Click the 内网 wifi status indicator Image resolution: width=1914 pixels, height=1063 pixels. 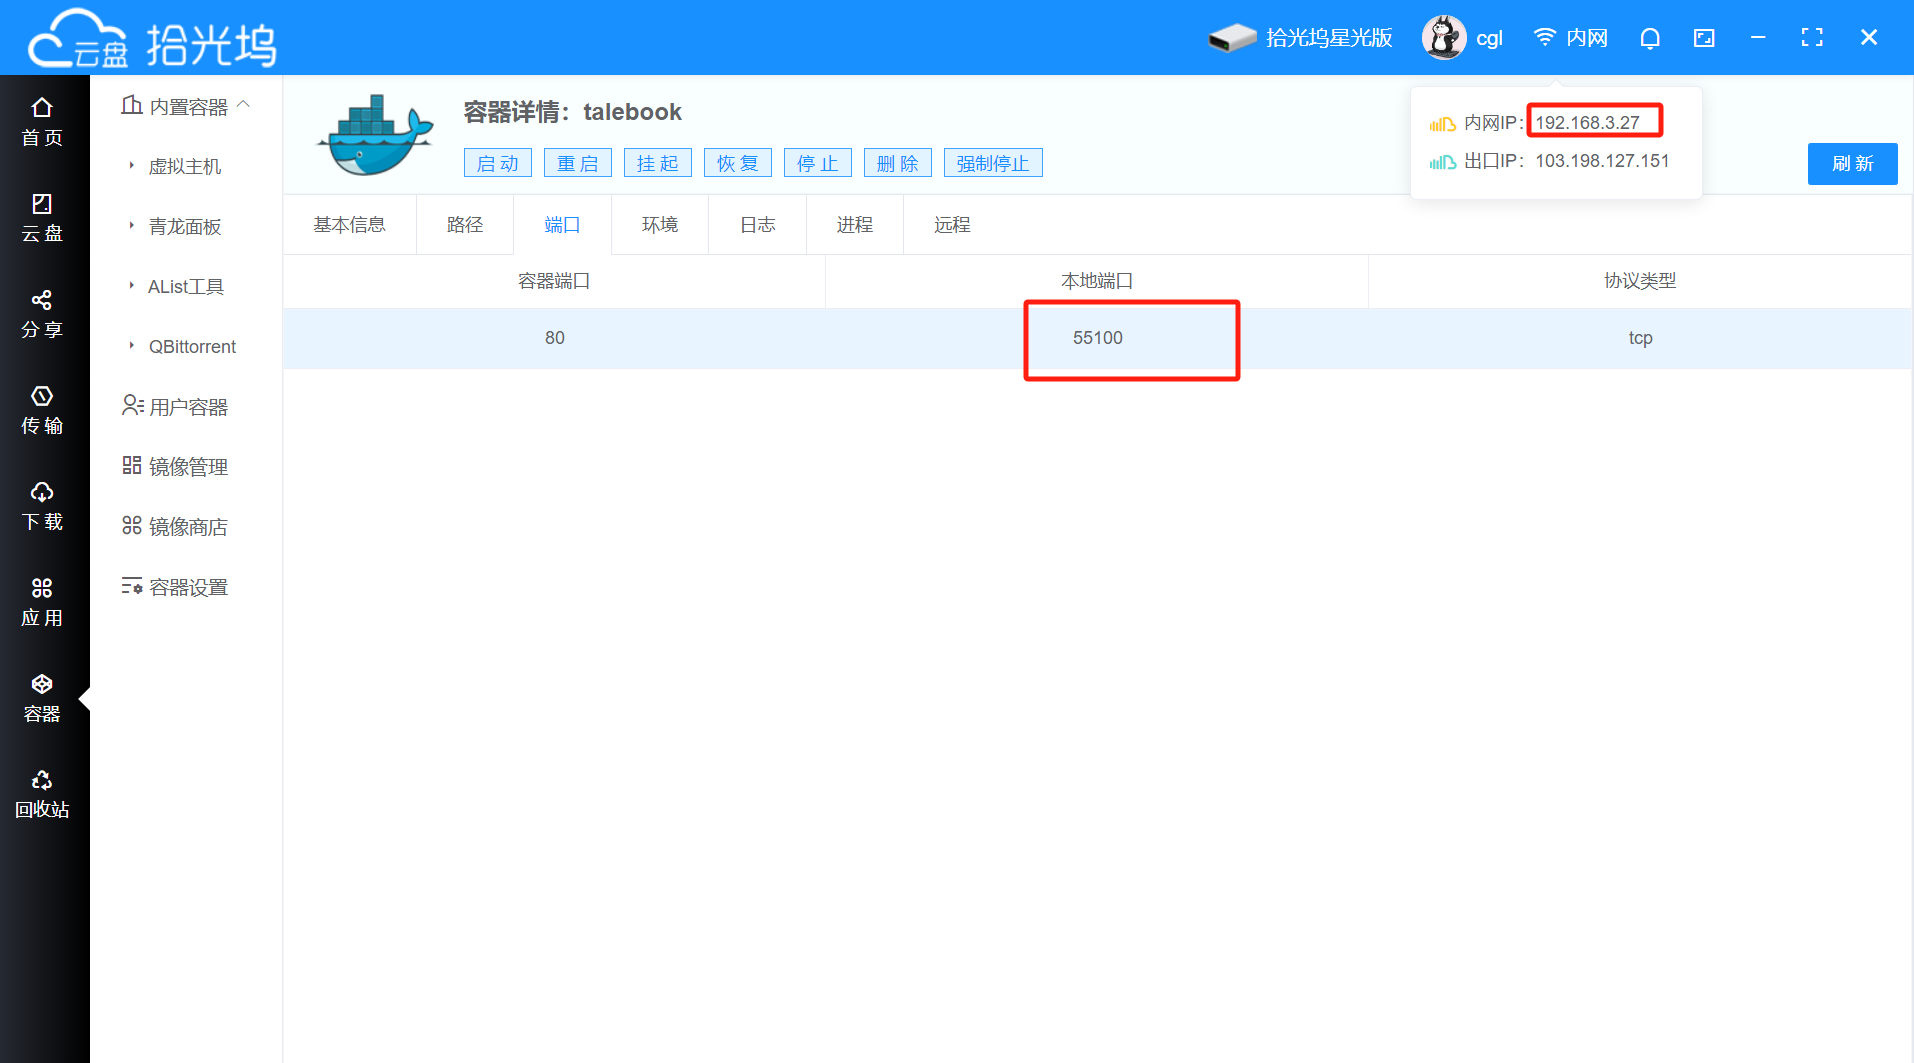click(x=1570, y=38)
